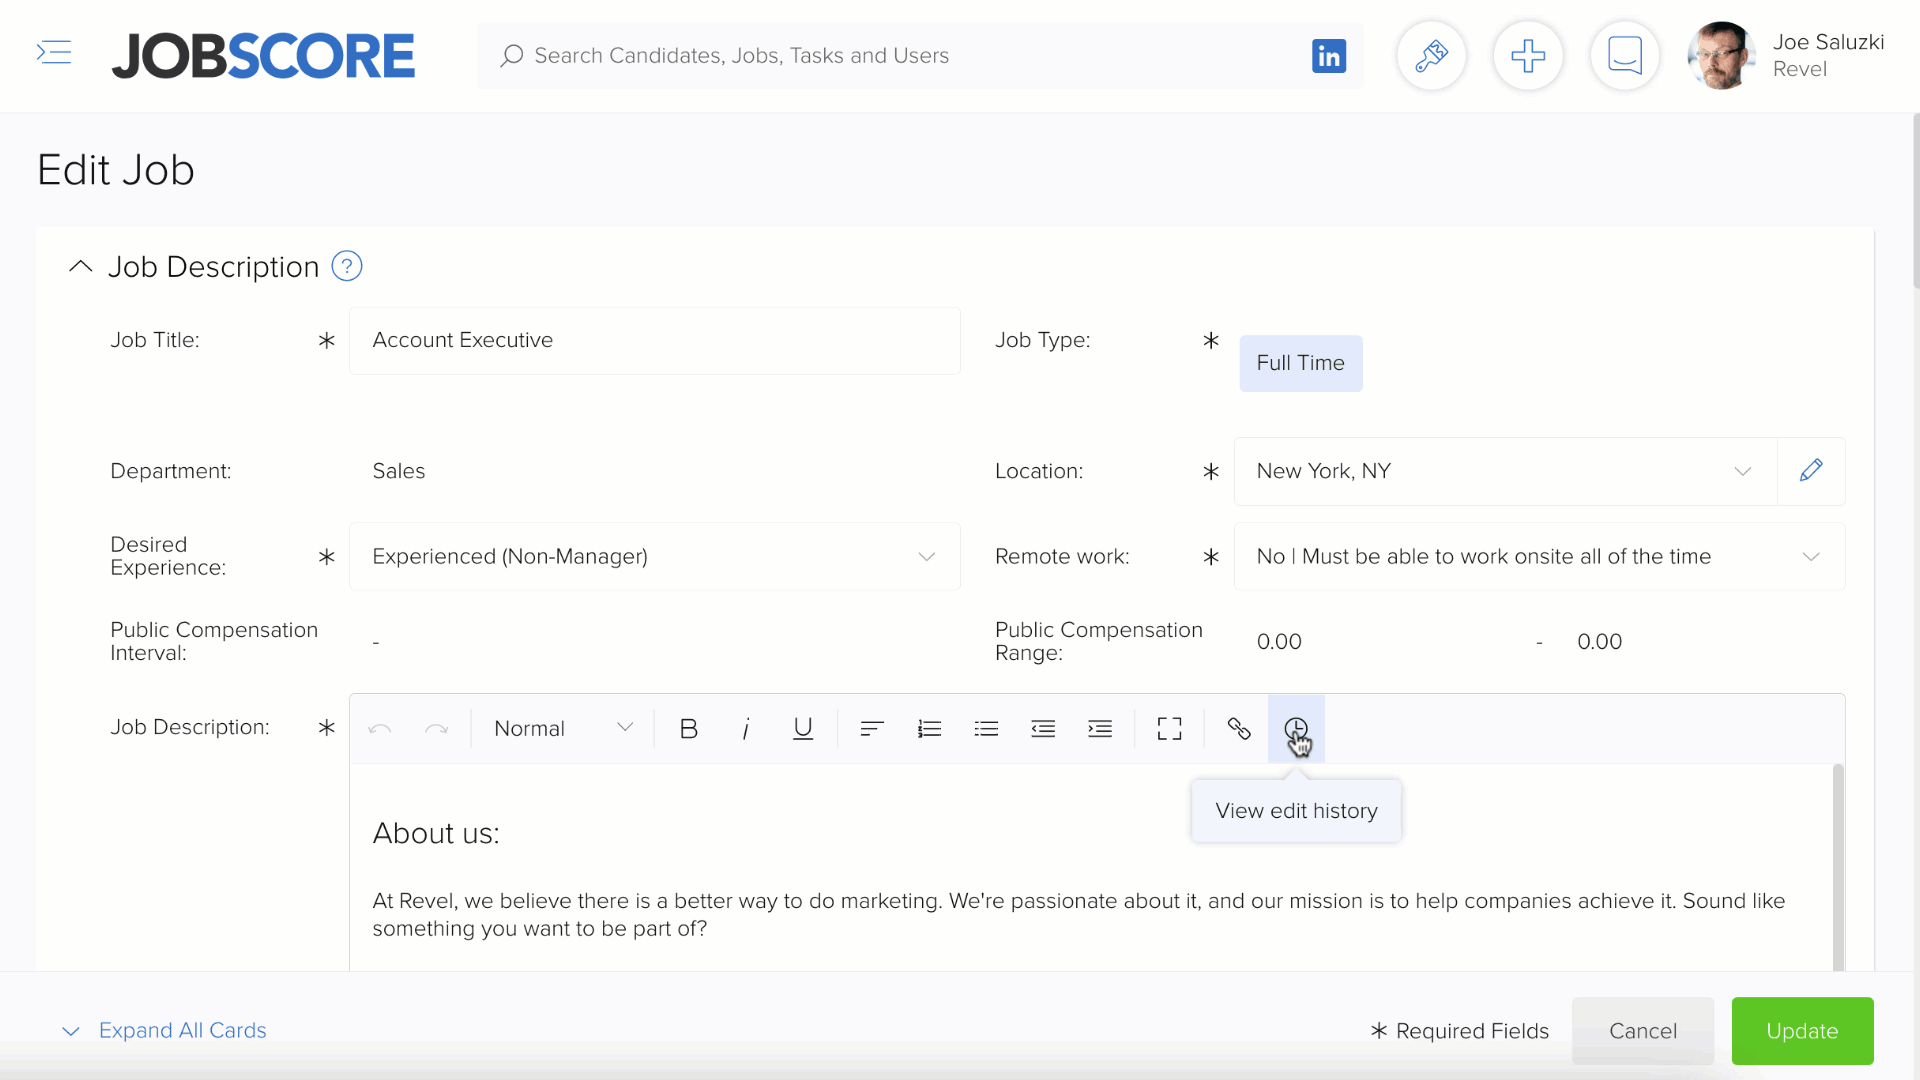Click the numbered list icon
This screenshot has width=1920, height=1080.
coord(928,729)
